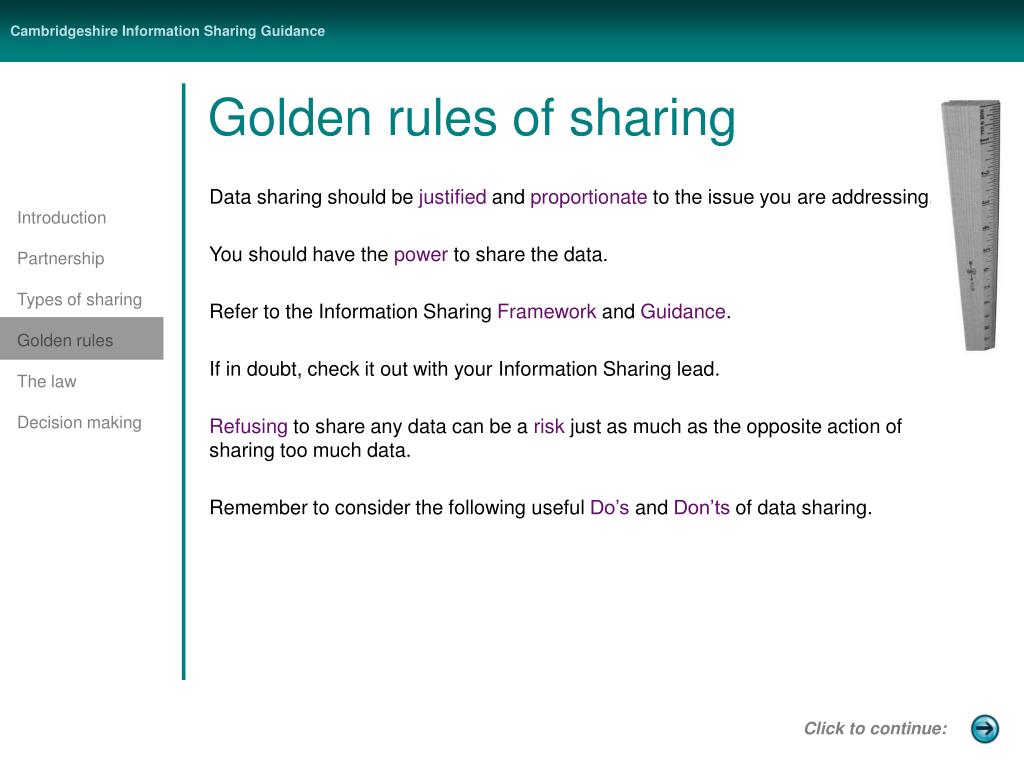Navigate to Decision making

click(80, 423)
